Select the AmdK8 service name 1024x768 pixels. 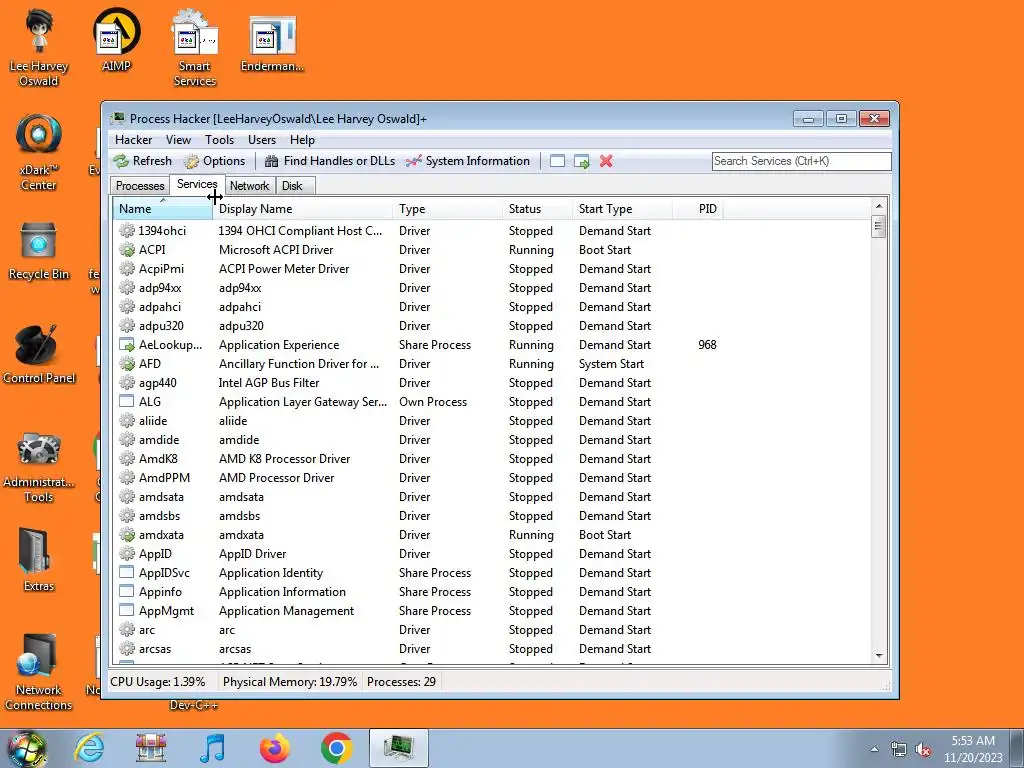pyautogui.click(x=158, y=458)
